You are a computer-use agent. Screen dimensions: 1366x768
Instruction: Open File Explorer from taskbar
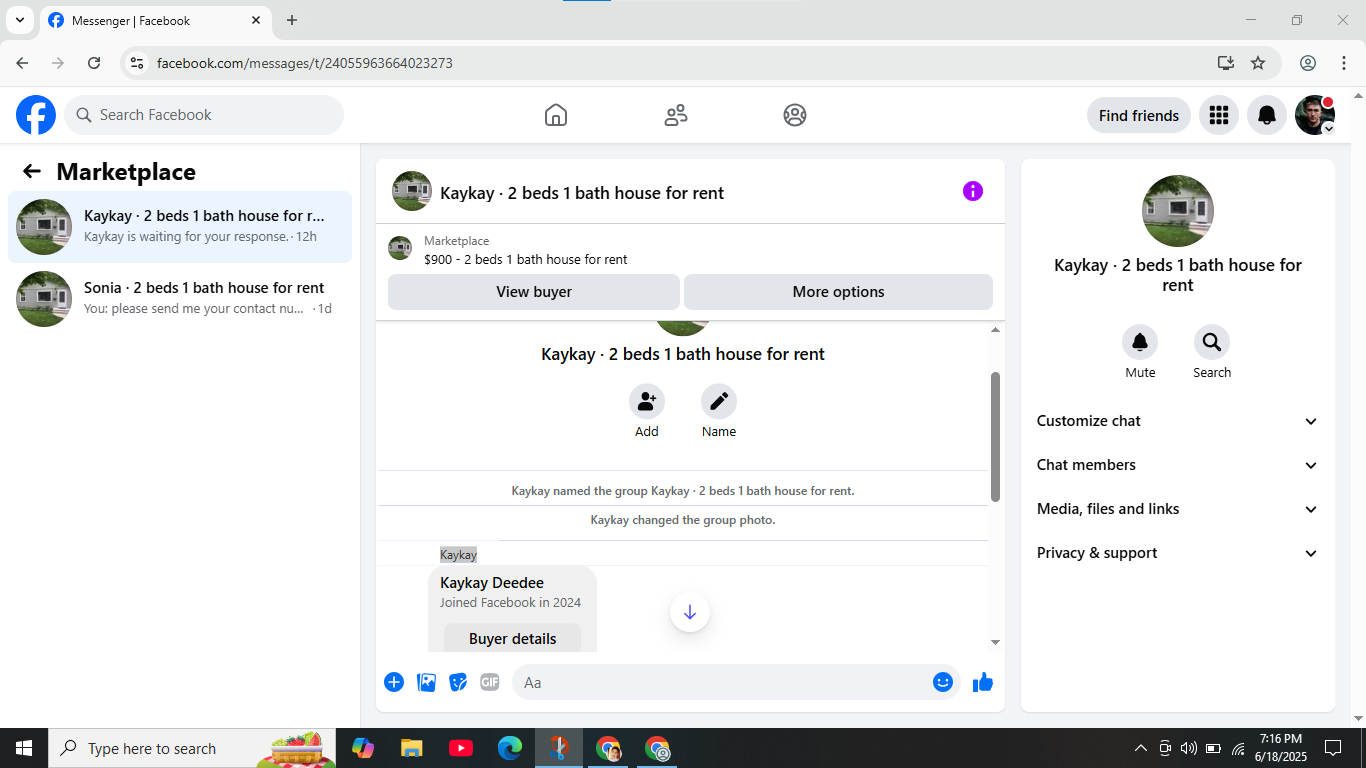click(x=411, y=748)
